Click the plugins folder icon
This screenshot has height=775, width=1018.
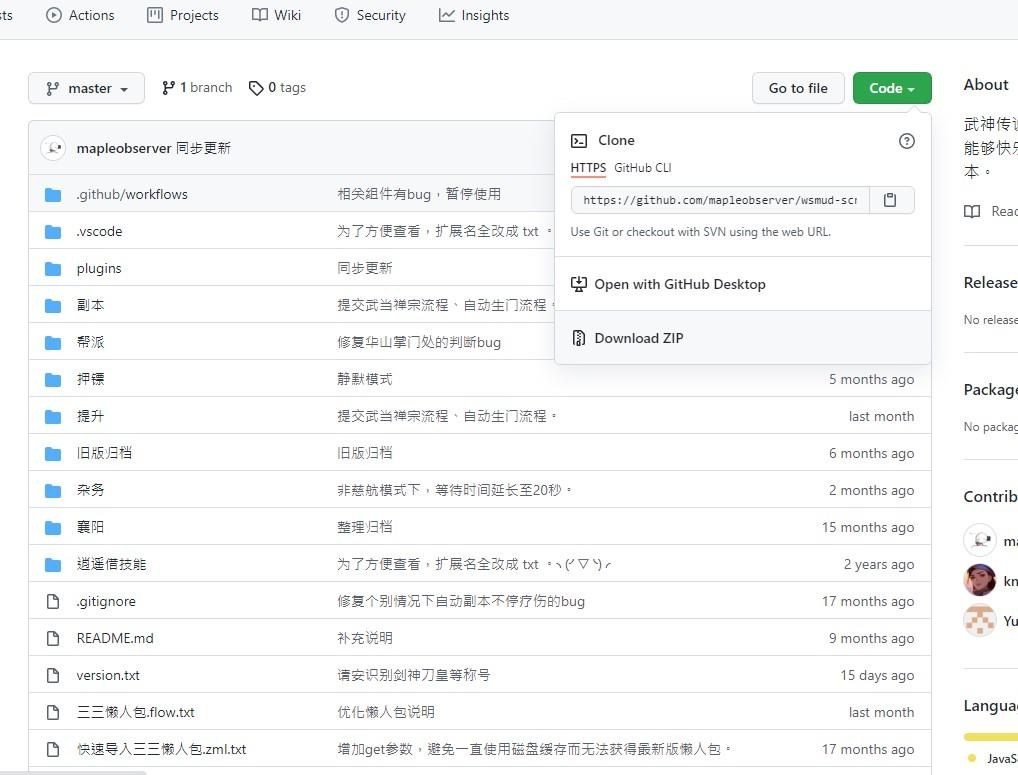[53, 268]
